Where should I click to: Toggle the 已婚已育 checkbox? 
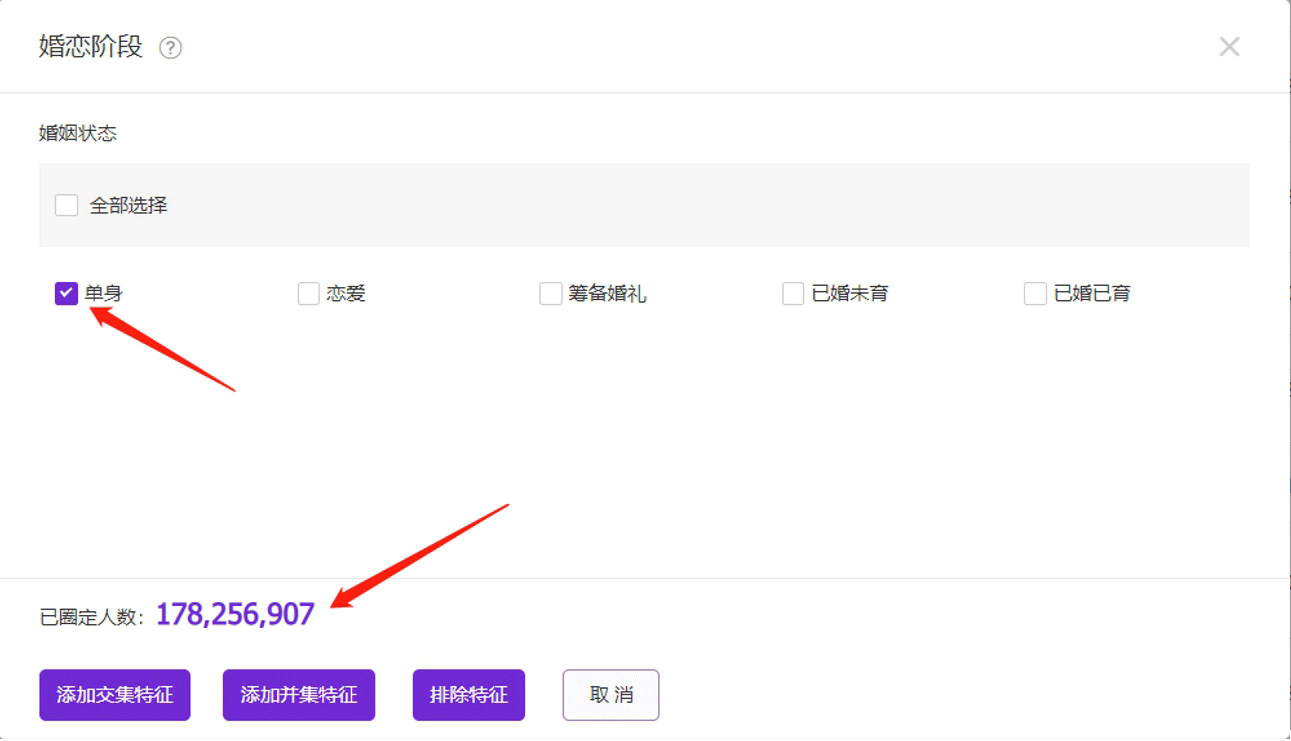(1035, 294)
